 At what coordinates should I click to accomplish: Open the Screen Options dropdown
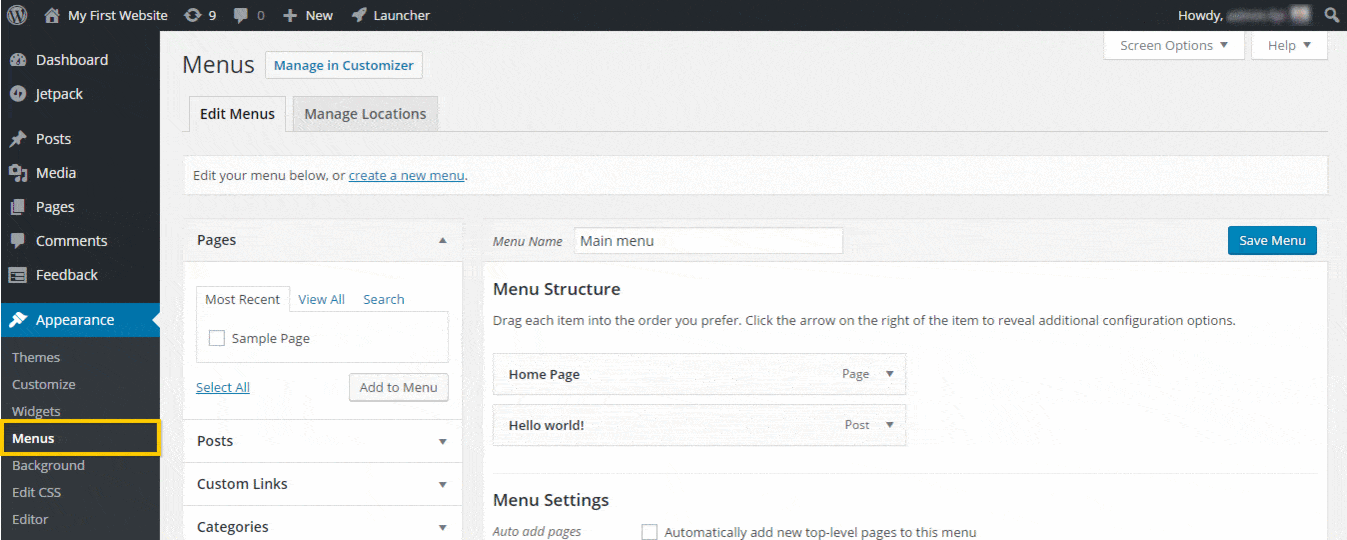tap(1173, 45)
